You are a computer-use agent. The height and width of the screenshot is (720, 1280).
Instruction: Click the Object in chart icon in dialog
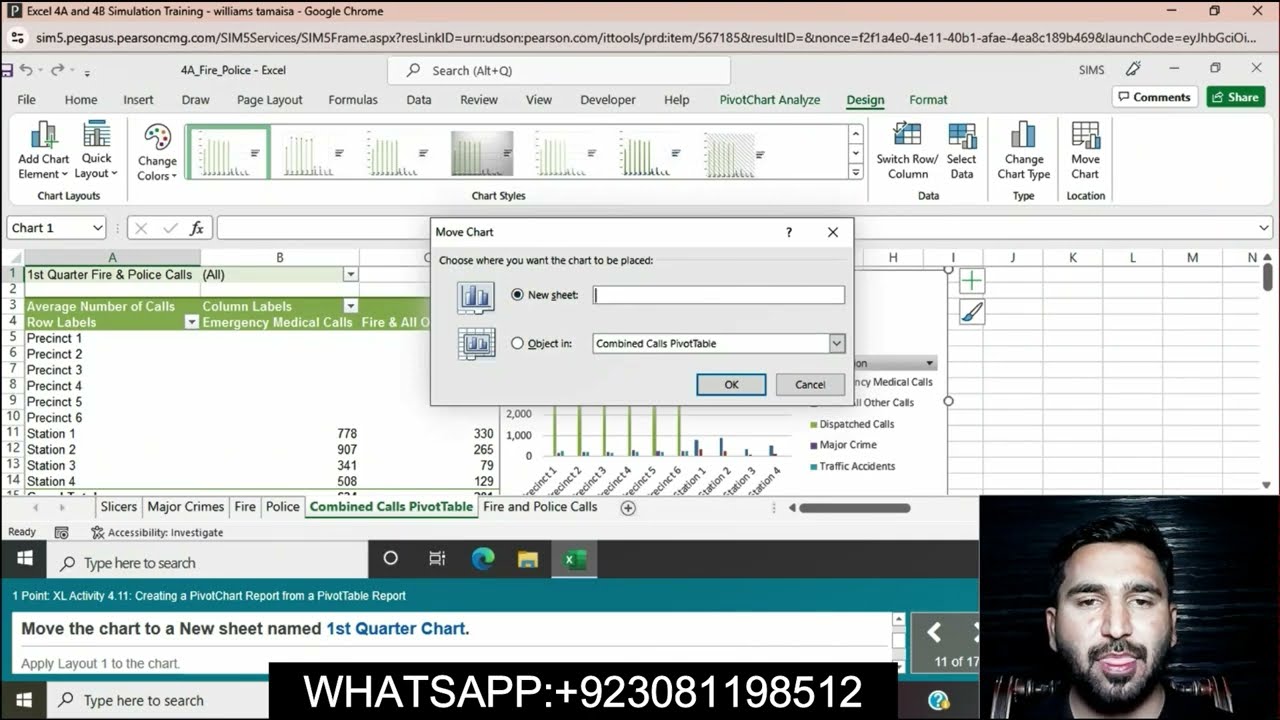click(476, 343)
